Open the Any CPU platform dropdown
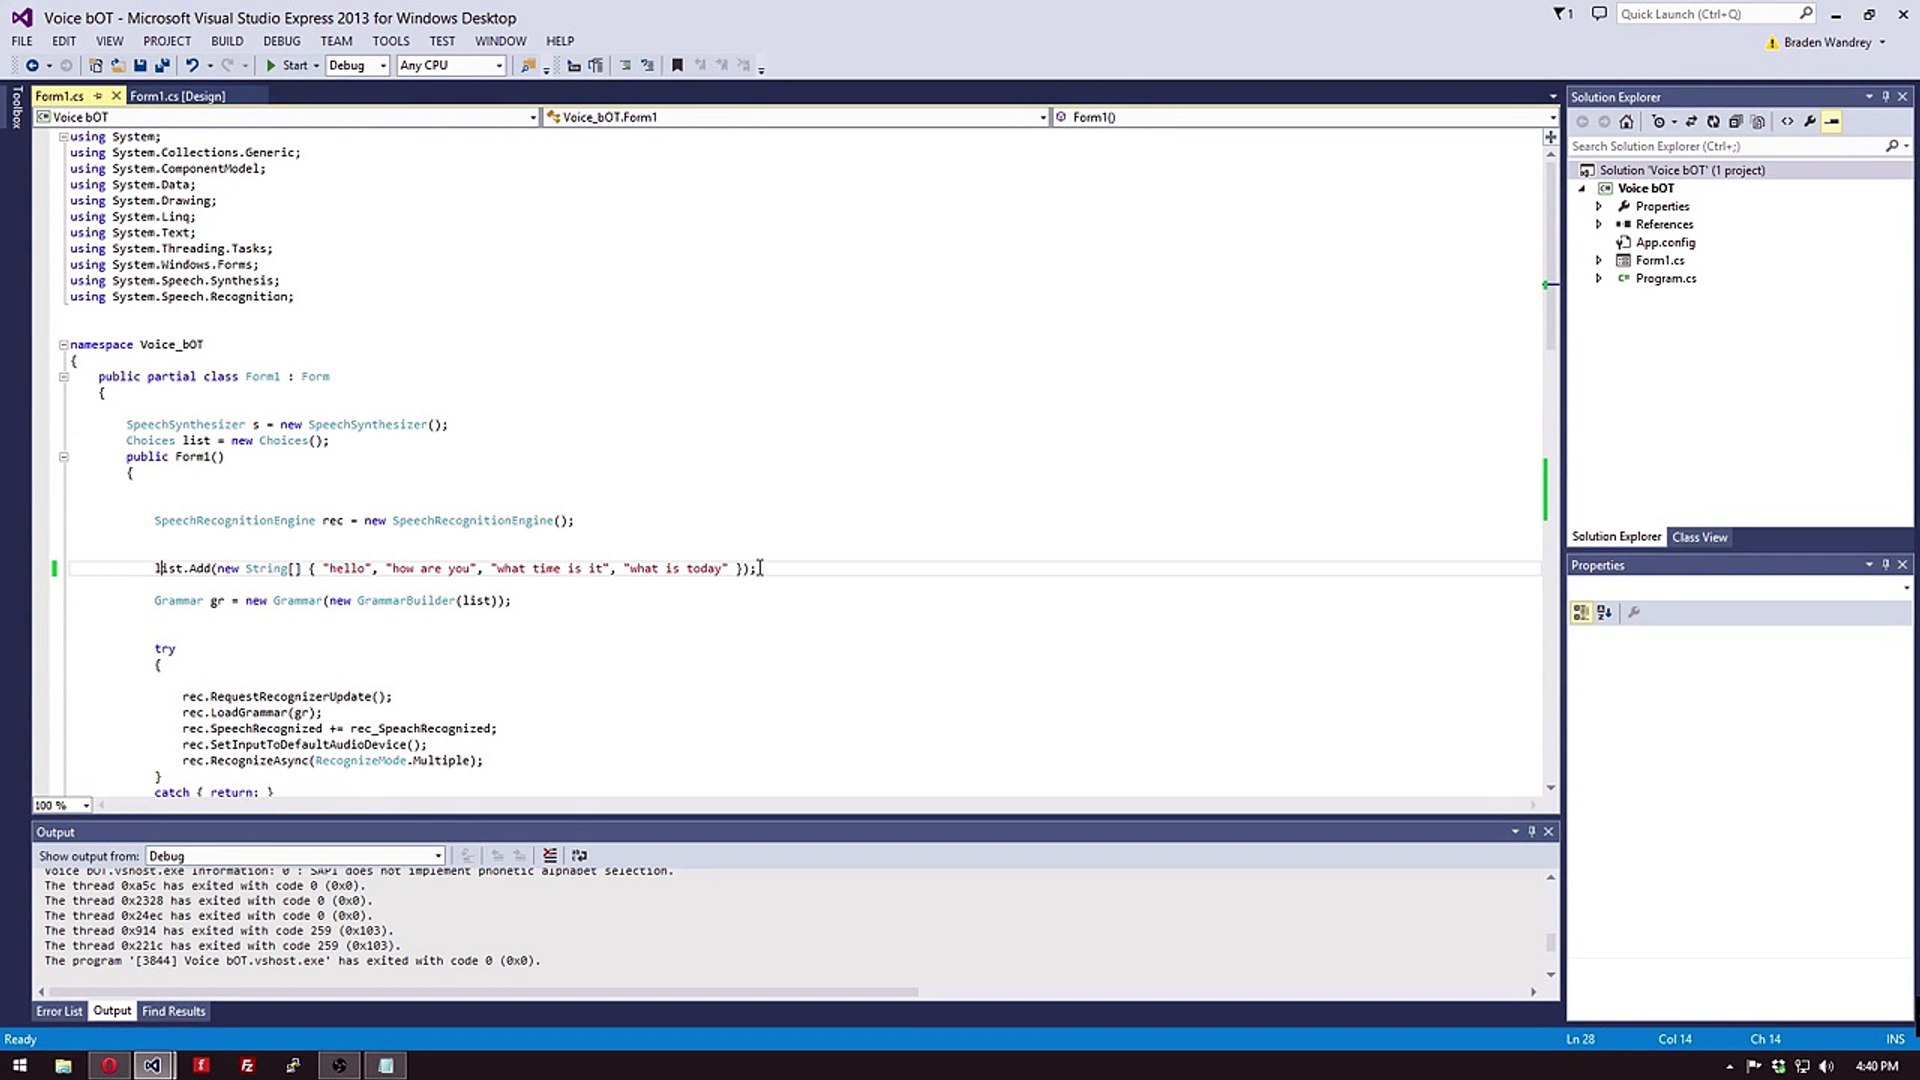 point(451,65)
